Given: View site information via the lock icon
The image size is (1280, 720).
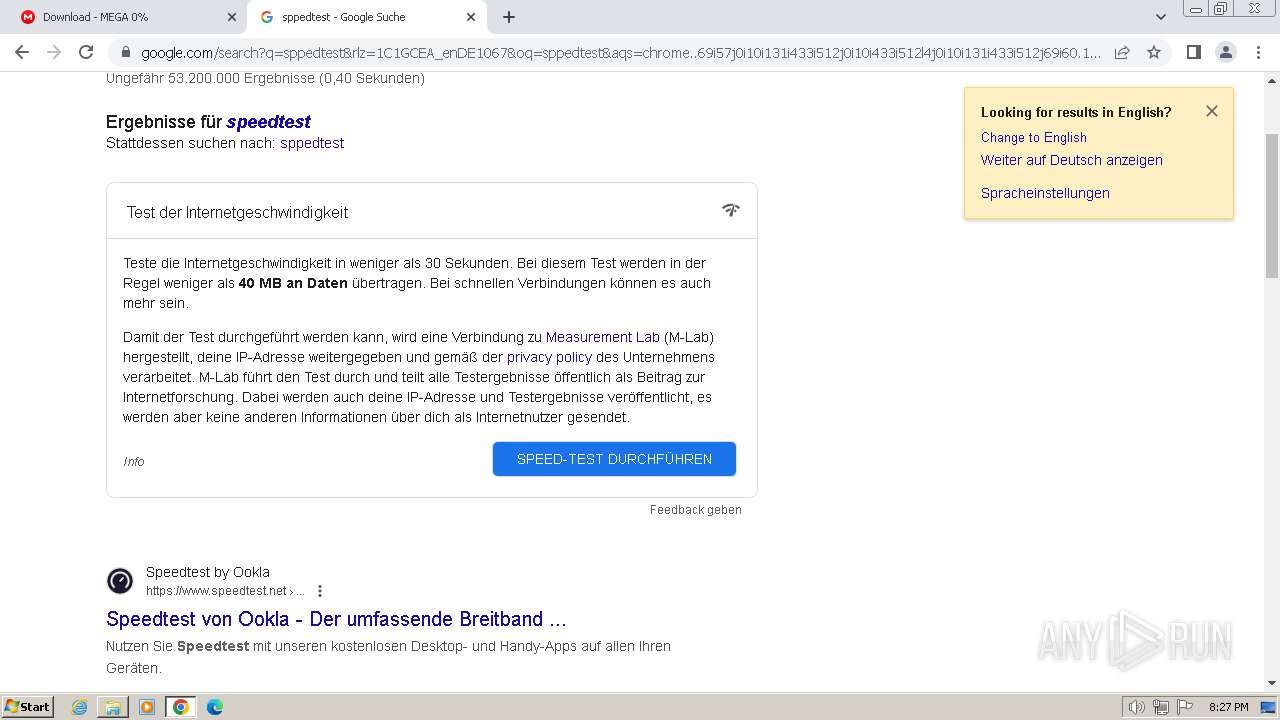Looking at the screenshot, I should tap(125, 52).
